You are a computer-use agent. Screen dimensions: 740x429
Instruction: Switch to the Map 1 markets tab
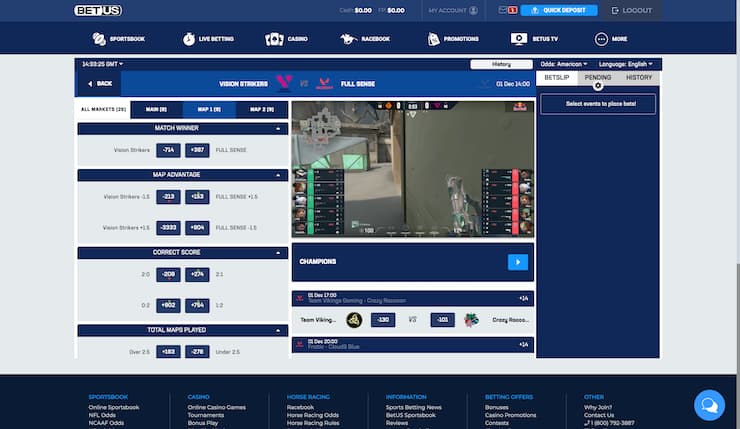pos(210,110)
